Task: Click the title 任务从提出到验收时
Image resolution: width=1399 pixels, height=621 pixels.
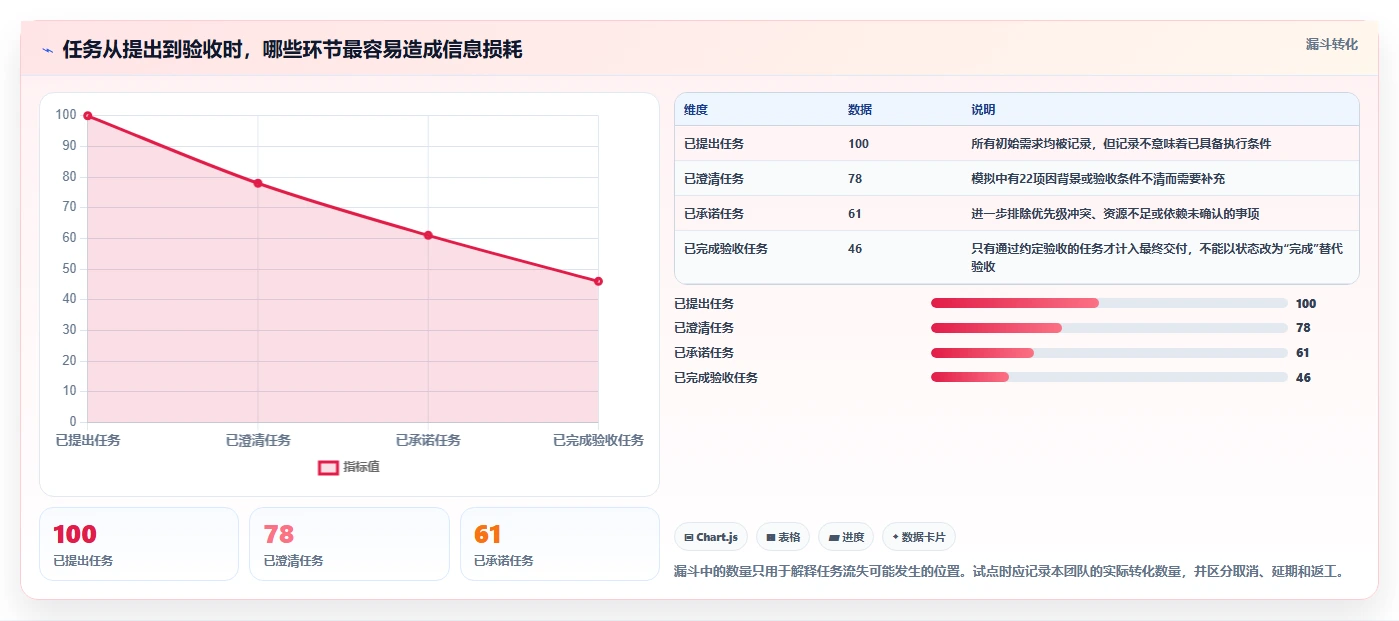Action: (292, 50)
